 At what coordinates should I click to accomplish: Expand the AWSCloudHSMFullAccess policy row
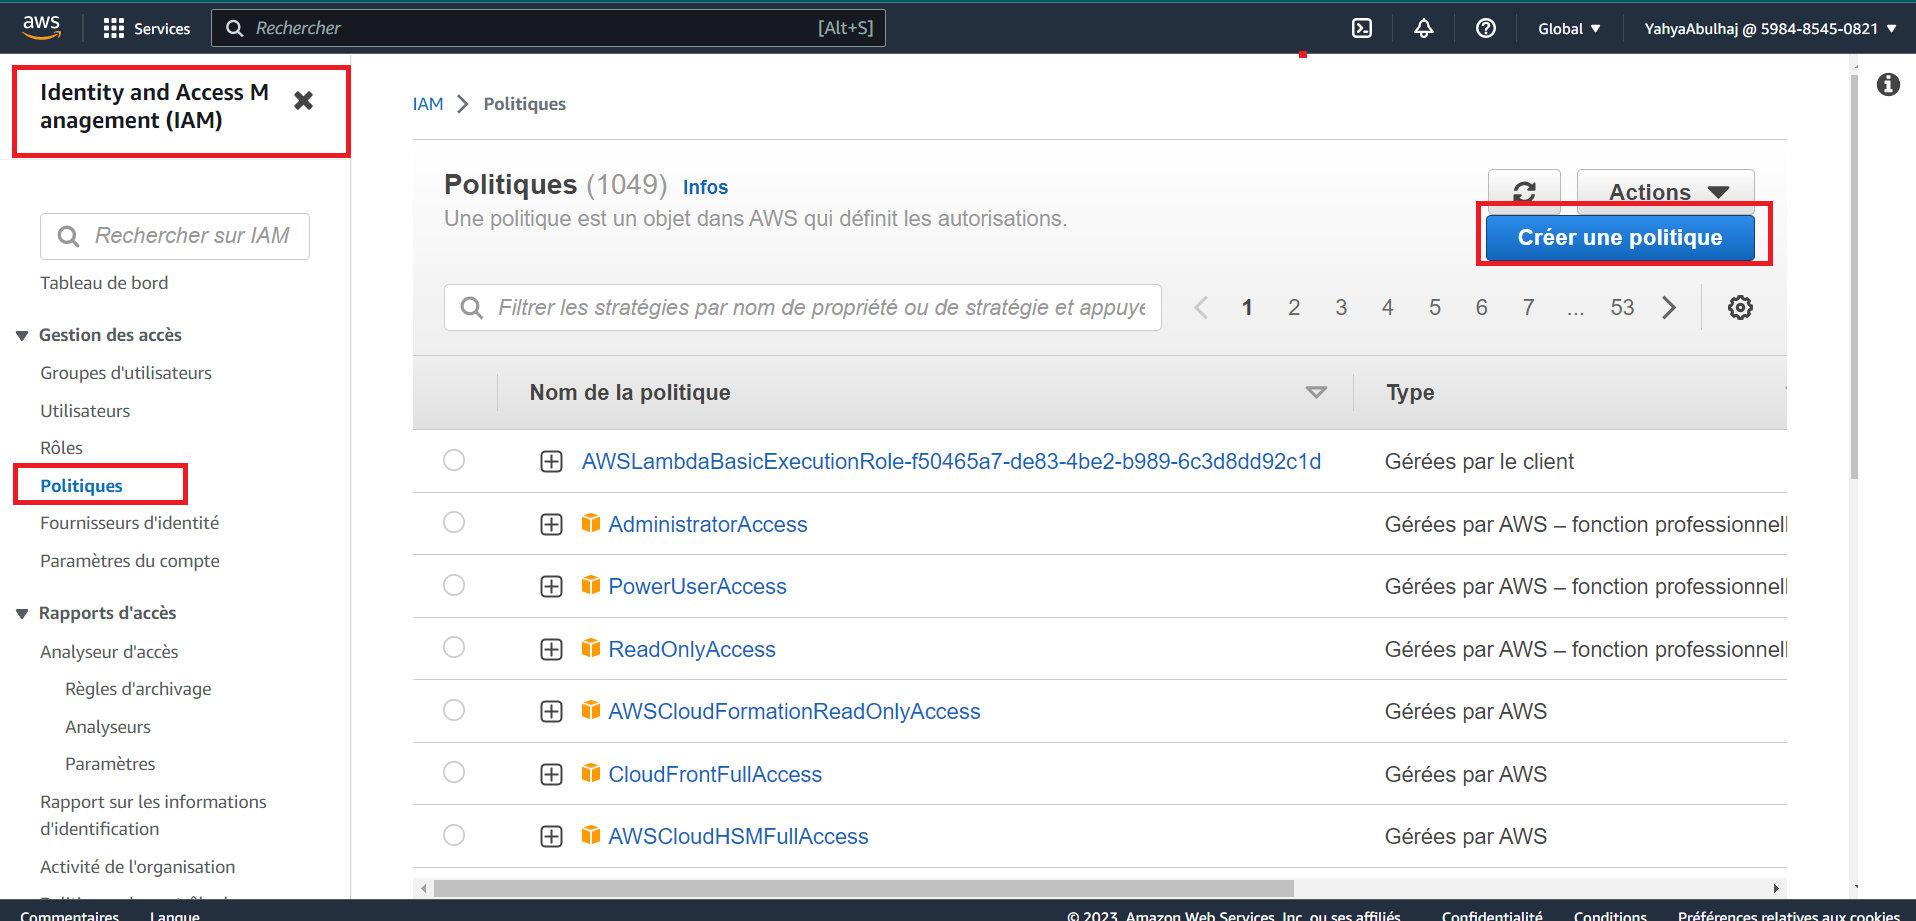(551, 836)
